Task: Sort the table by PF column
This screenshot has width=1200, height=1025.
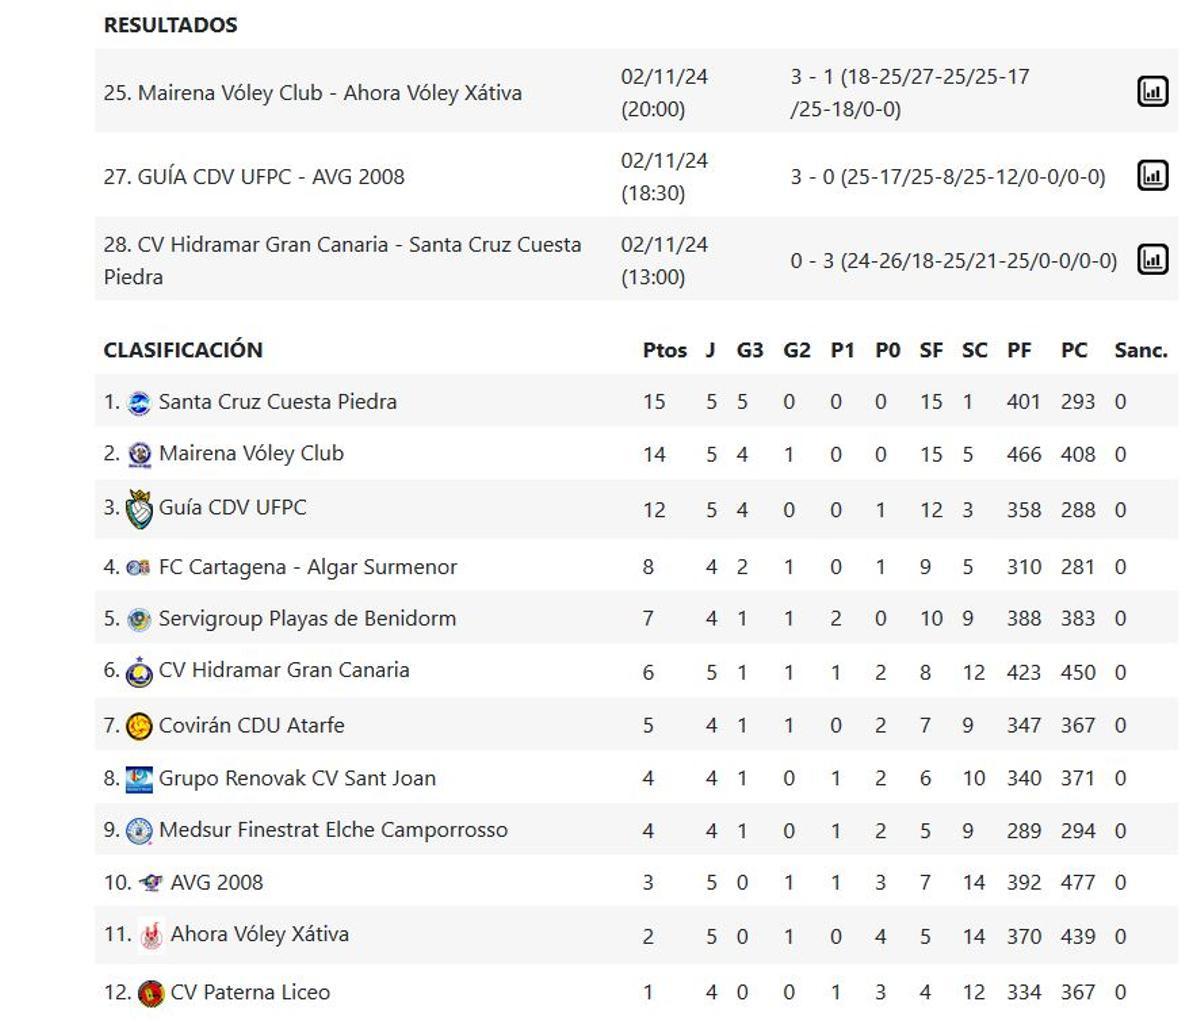Action: pyautogui.click(x=1020, y=350)
